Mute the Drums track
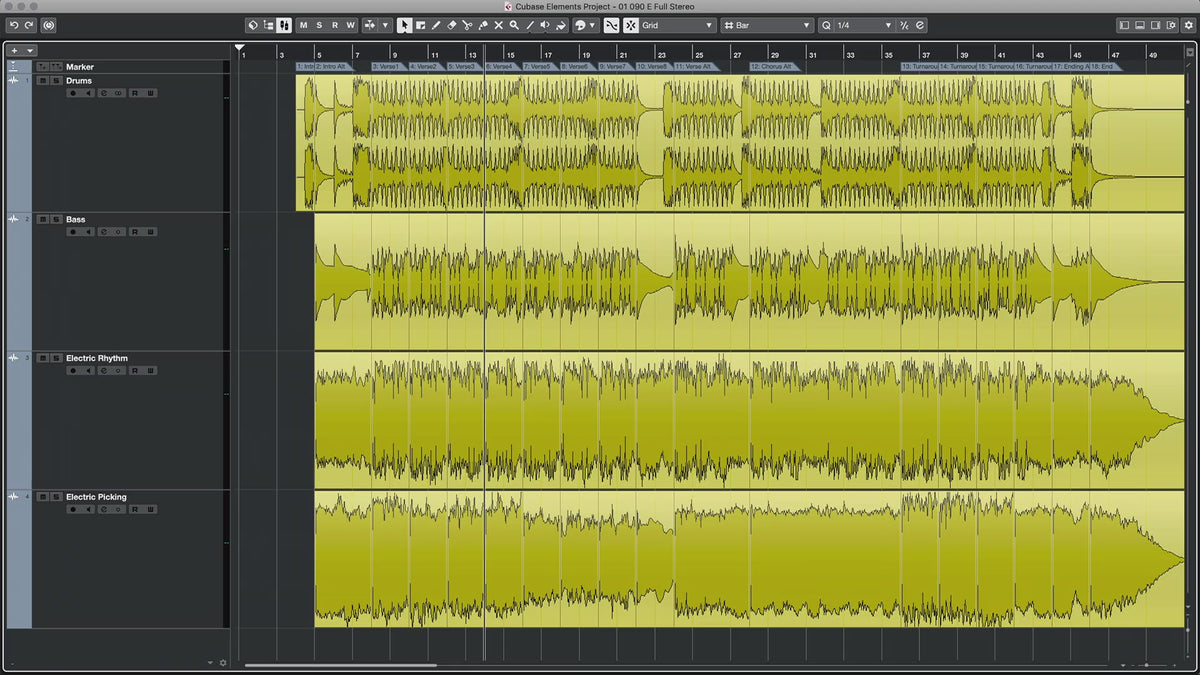 [42, 81]
